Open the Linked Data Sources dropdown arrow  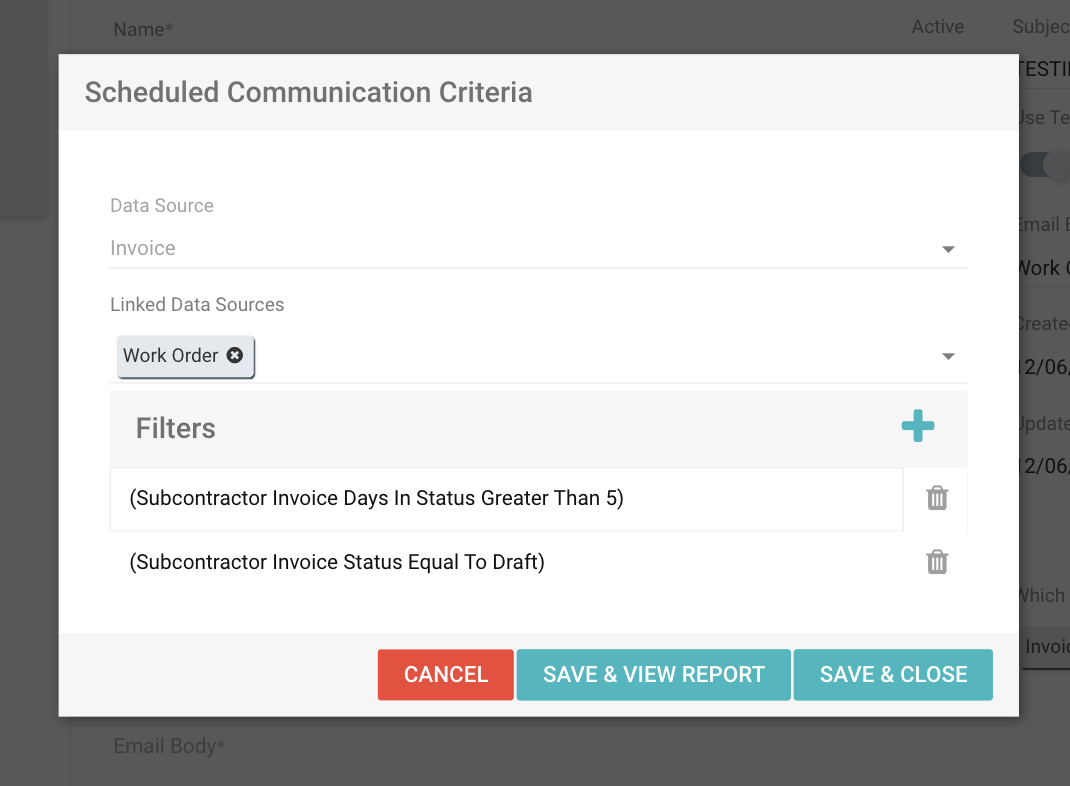point(948,356)
